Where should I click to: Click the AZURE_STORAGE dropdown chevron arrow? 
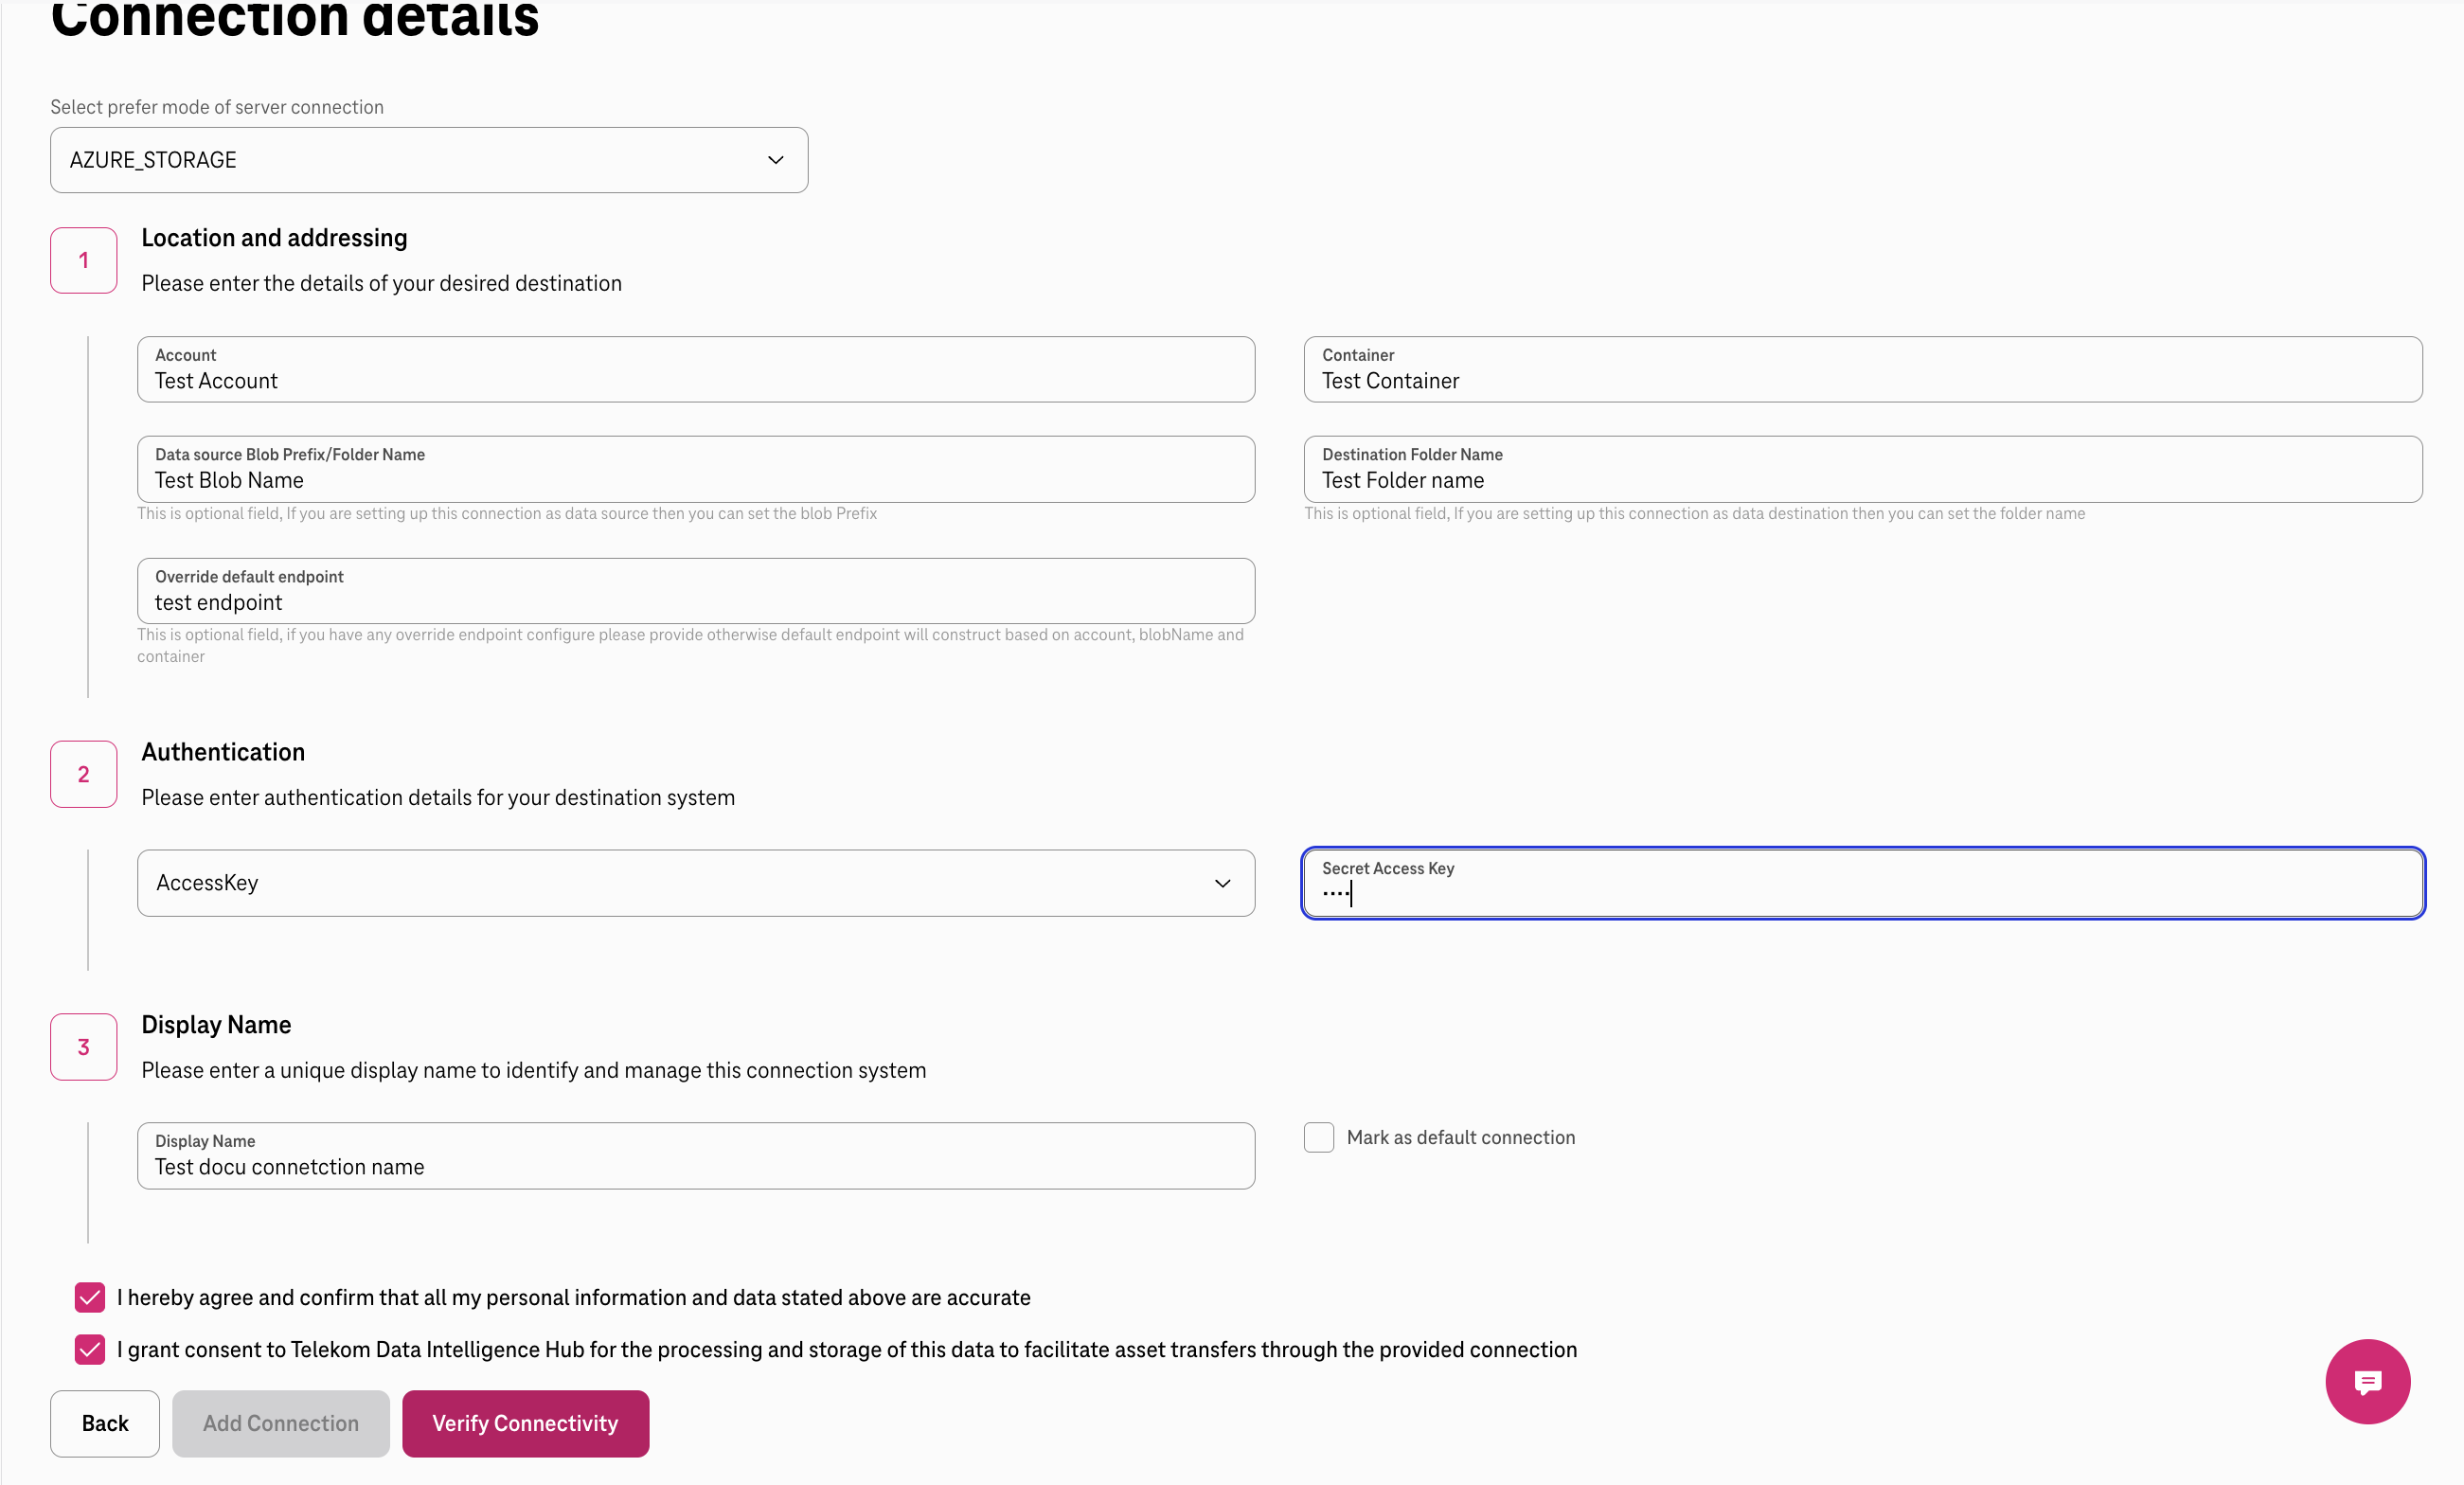(x=775, y=160)
